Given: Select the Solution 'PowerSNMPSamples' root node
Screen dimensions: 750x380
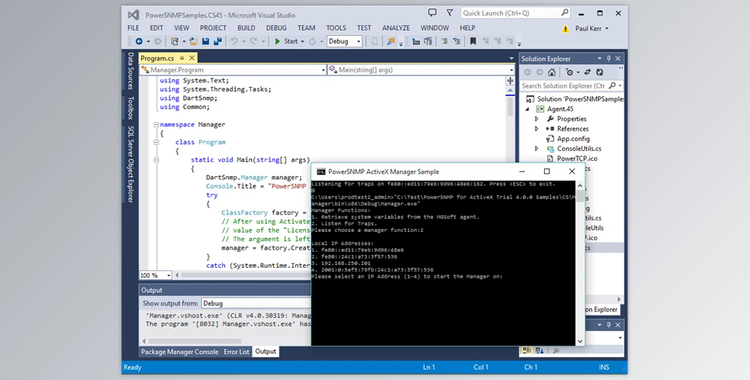Looking at the screenshot, I should [x=576, y=99].
